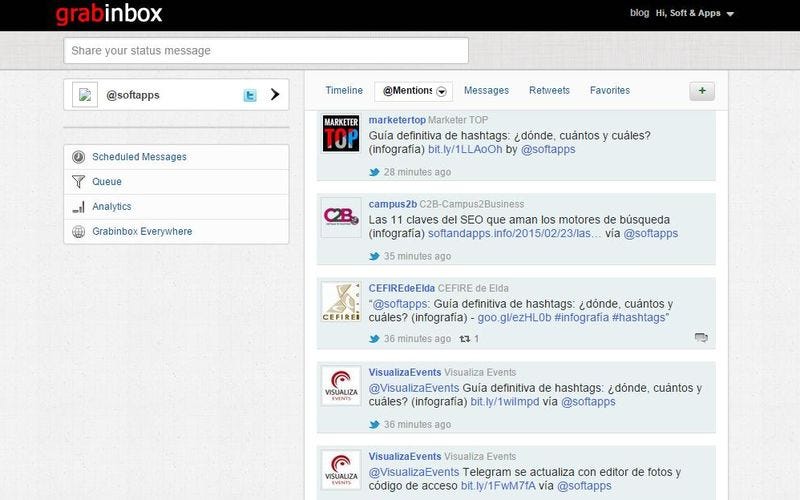800x500 pixels.
Task: Click the Analytics bar chart icon
Action: point(79,207)
